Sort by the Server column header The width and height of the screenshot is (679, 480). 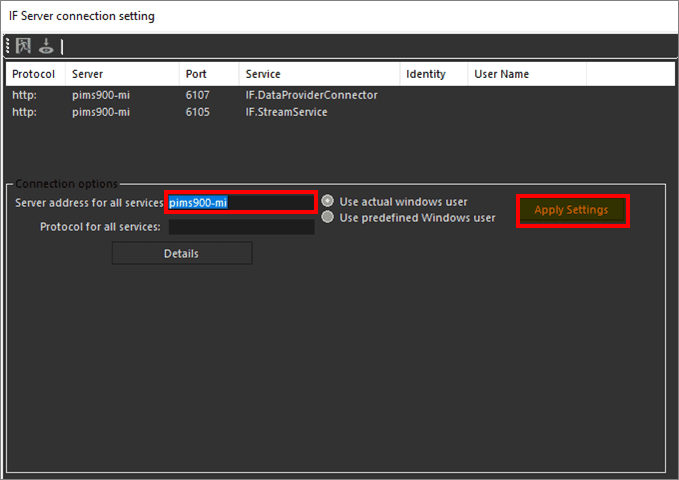122,74
